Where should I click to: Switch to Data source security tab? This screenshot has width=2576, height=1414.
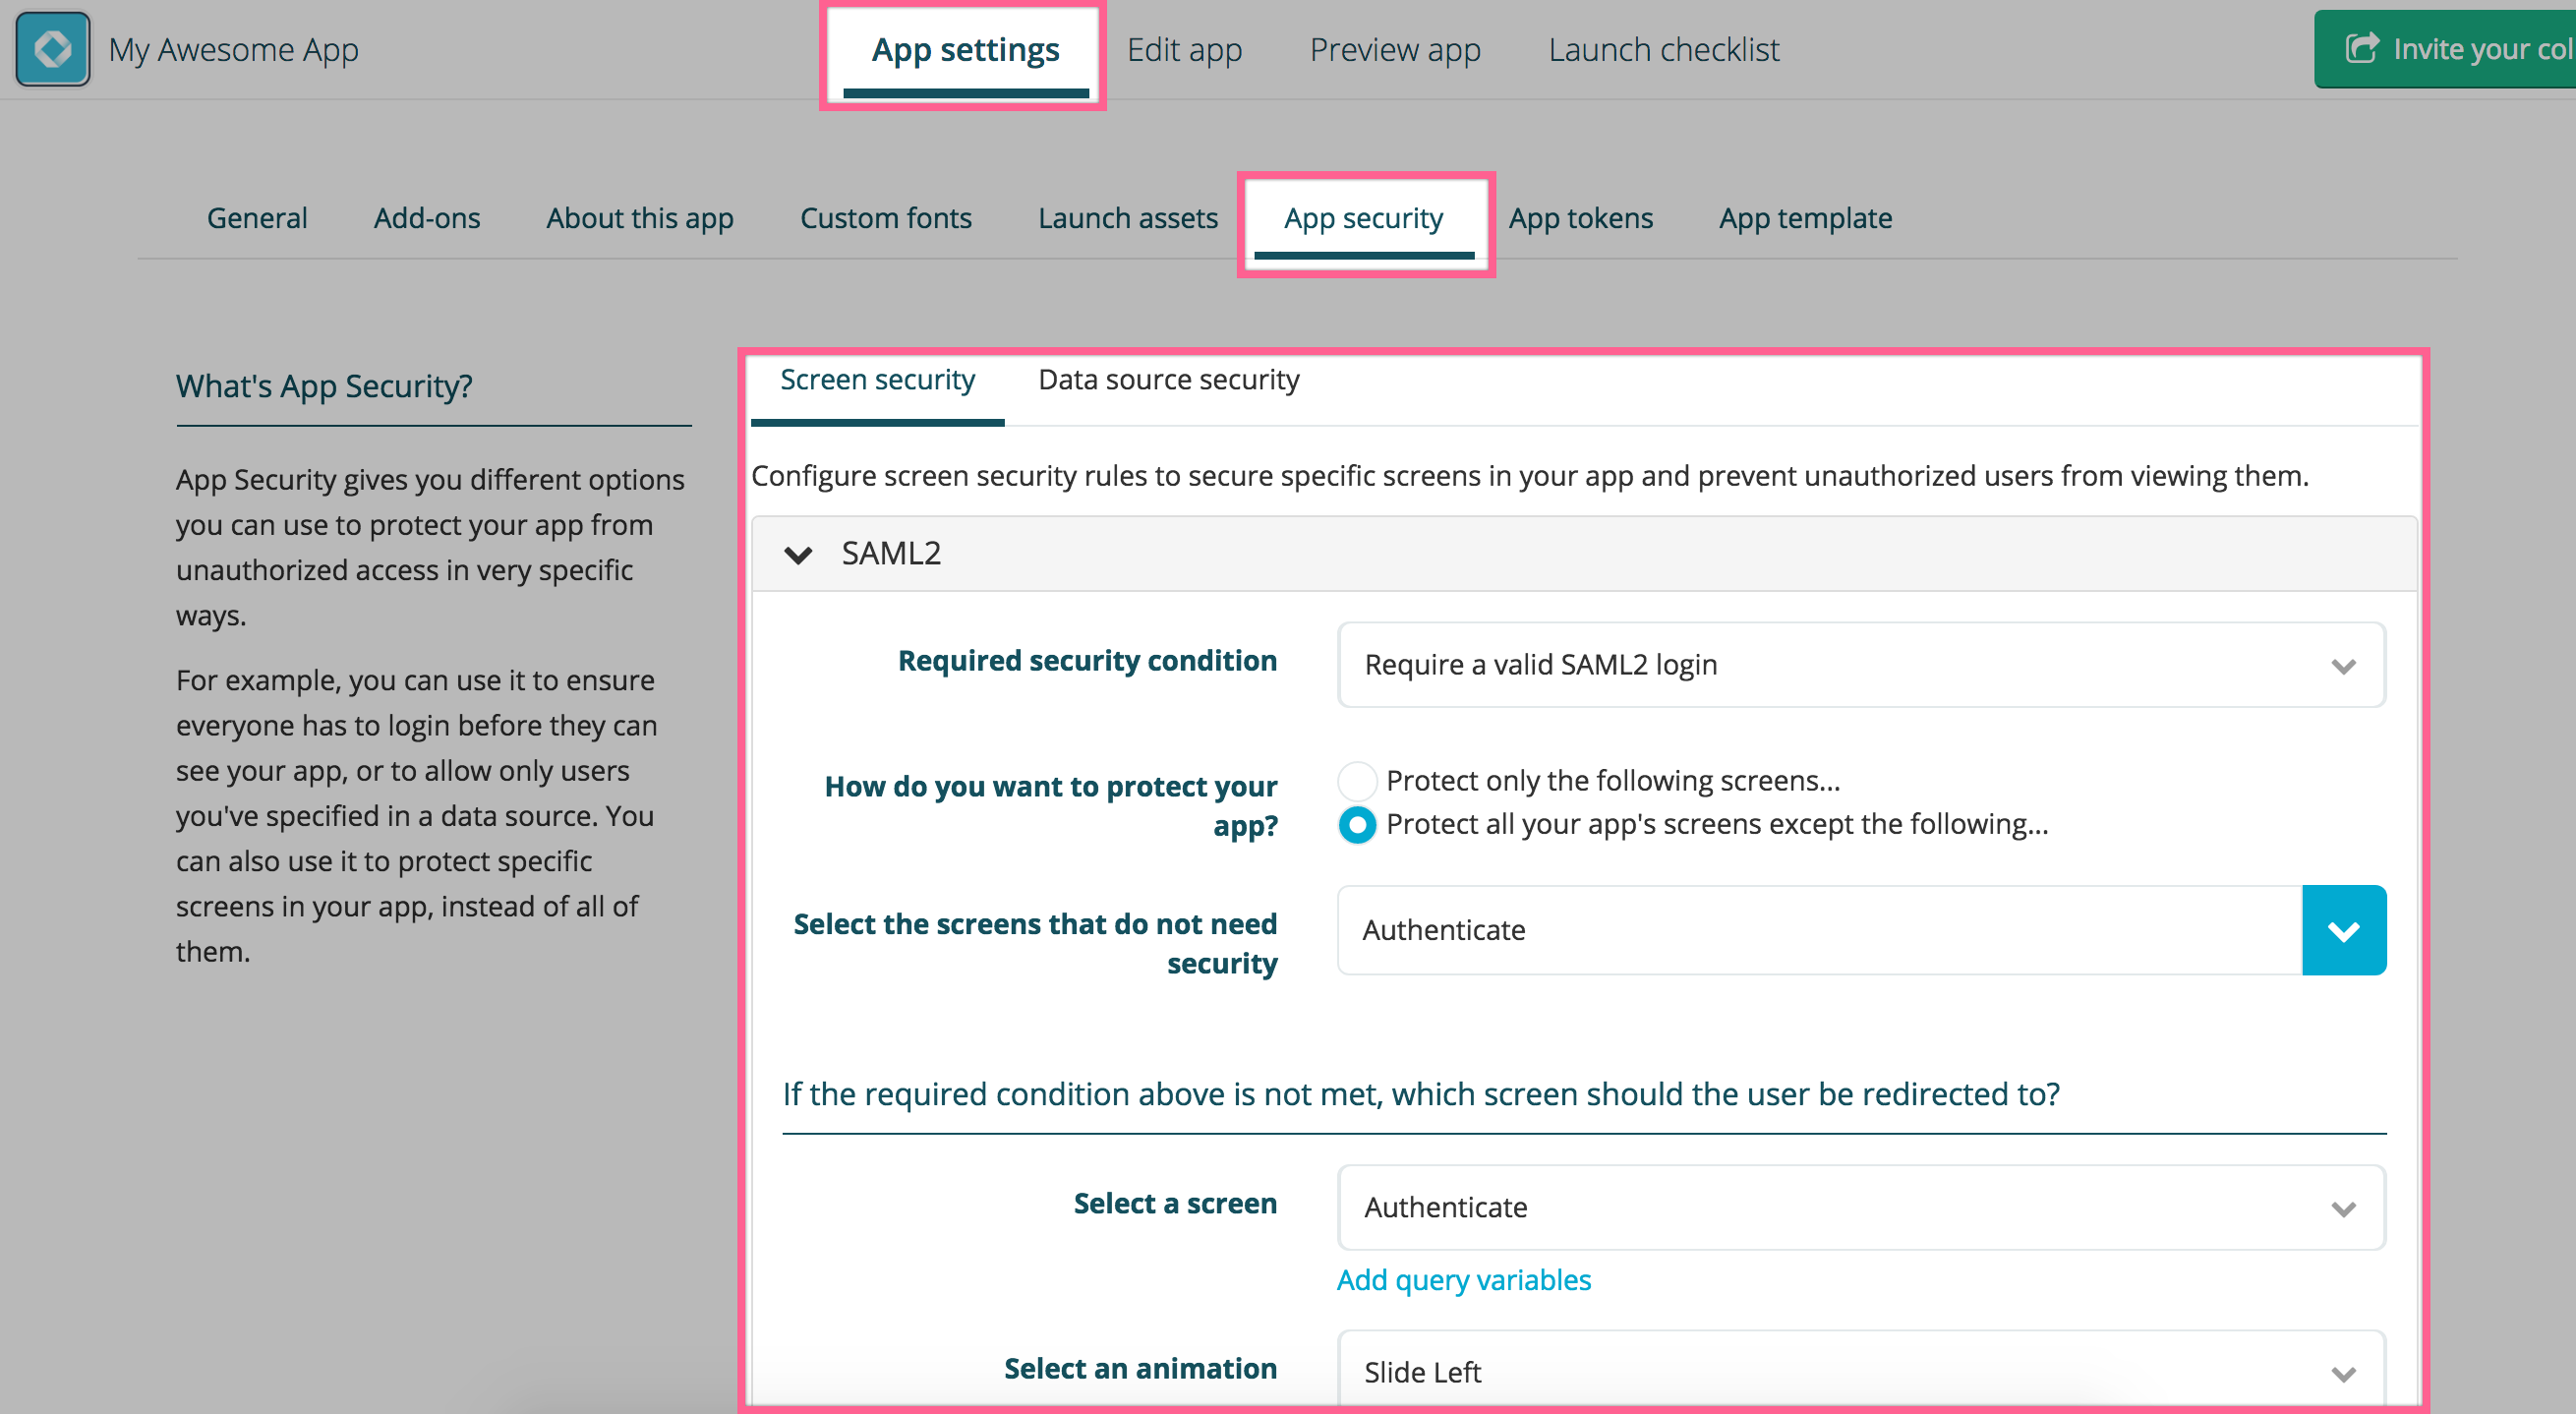[1168, 380]
